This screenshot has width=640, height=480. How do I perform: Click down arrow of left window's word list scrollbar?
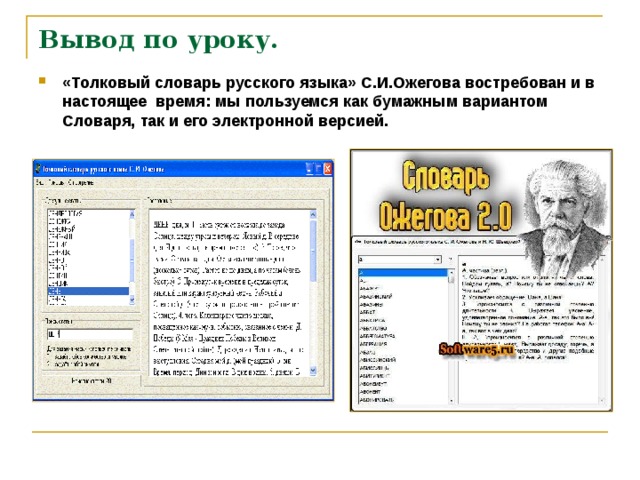[132, 300]
